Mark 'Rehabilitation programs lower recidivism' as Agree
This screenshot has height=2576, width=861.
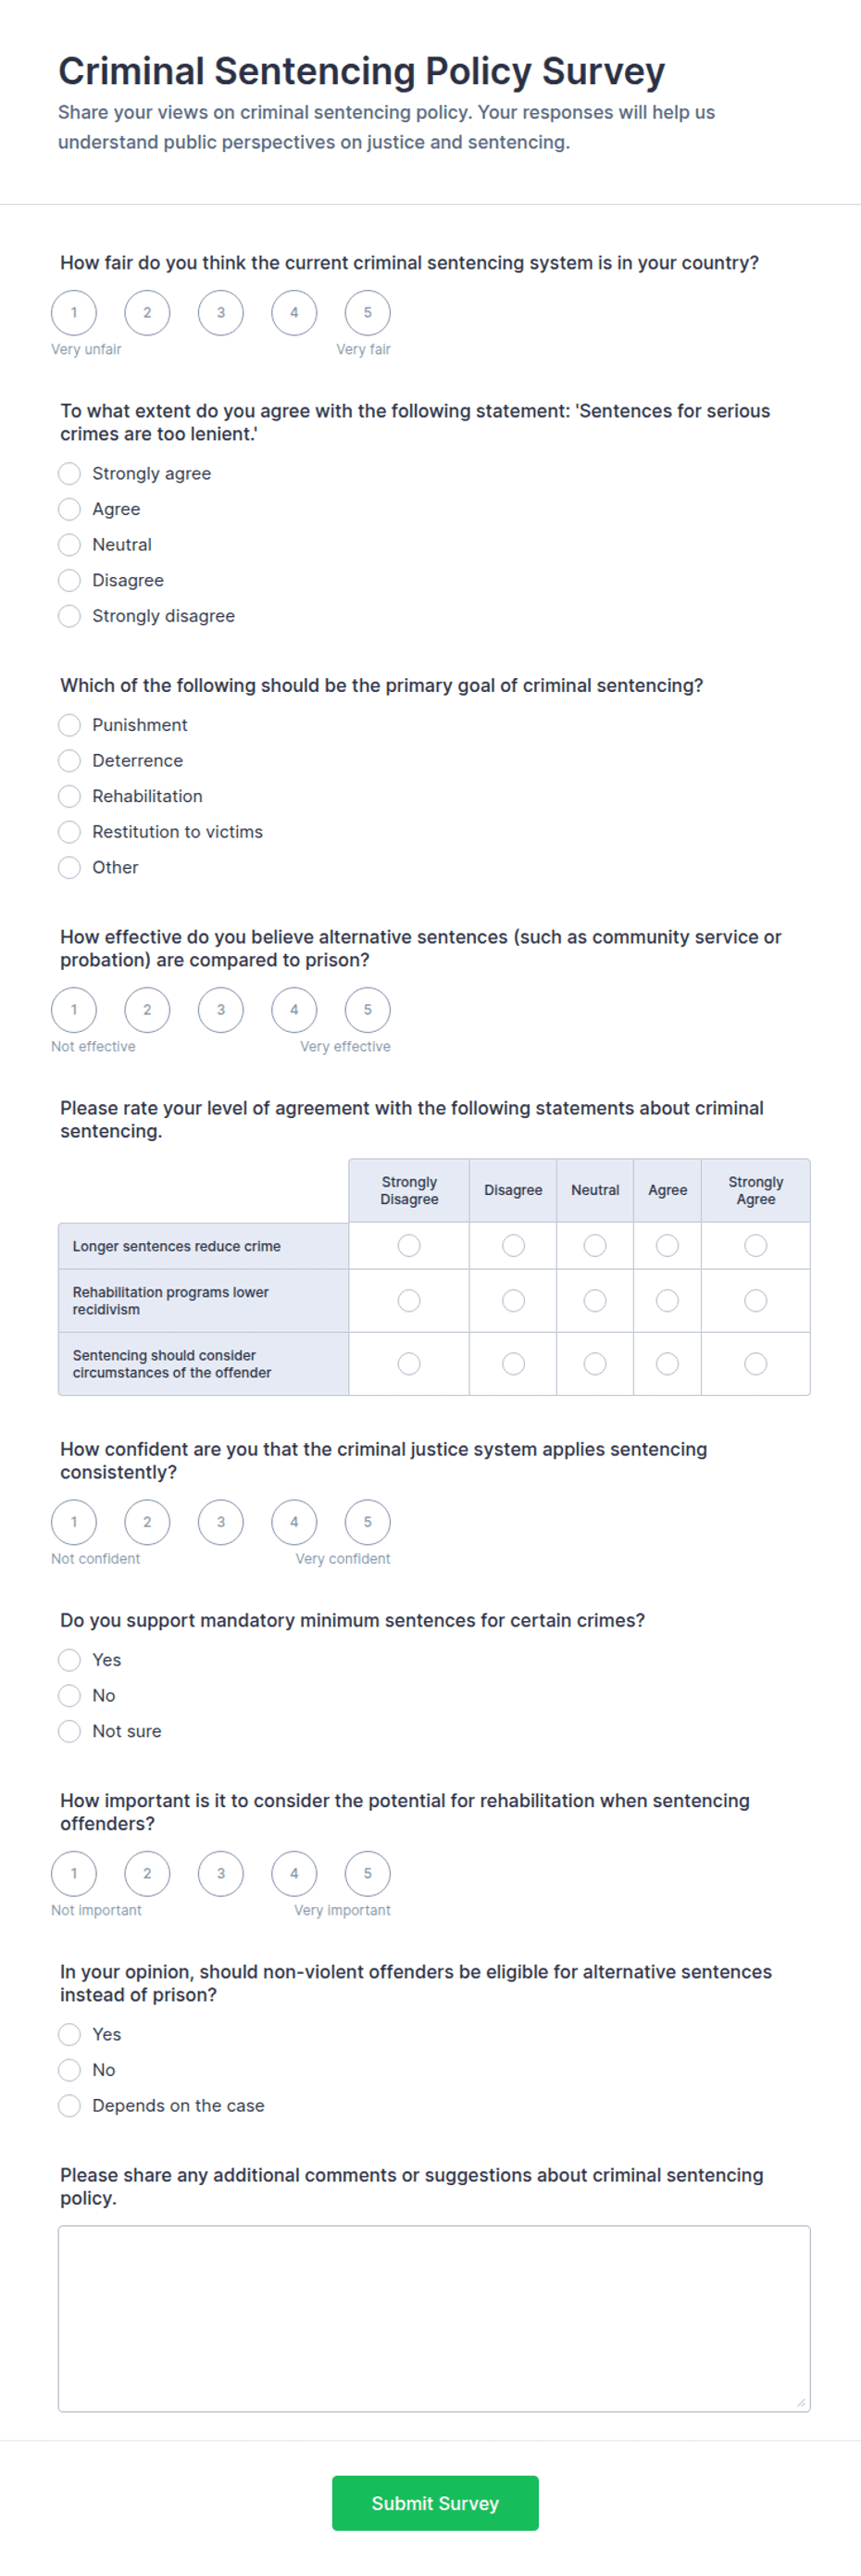click(x=667, y=1301)
